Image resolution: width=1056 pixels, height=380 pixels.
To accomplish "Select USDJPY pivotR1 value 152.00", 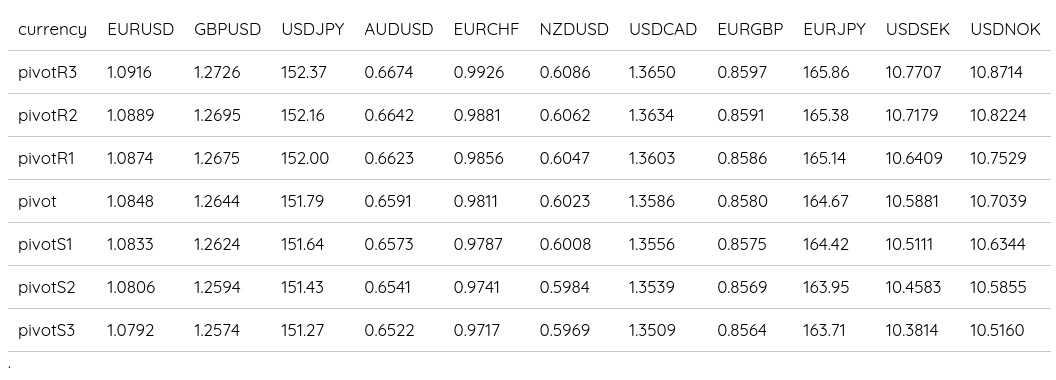I will click(305, 158).
